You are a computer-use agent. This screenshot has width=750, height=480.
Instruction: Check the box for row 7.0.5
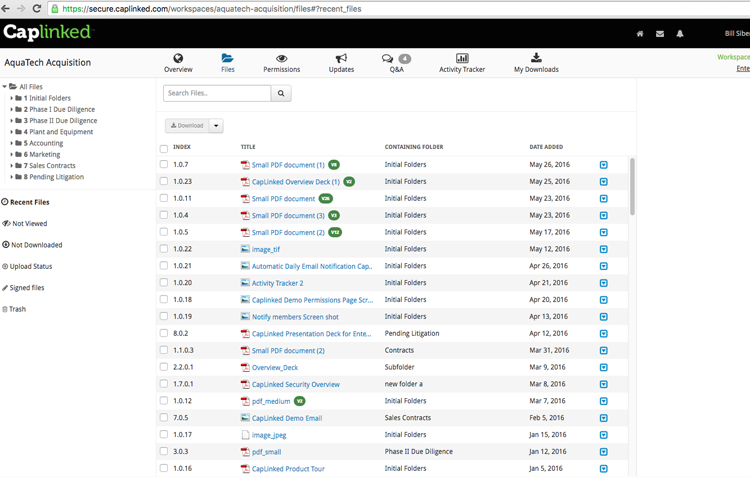point(164,417)
